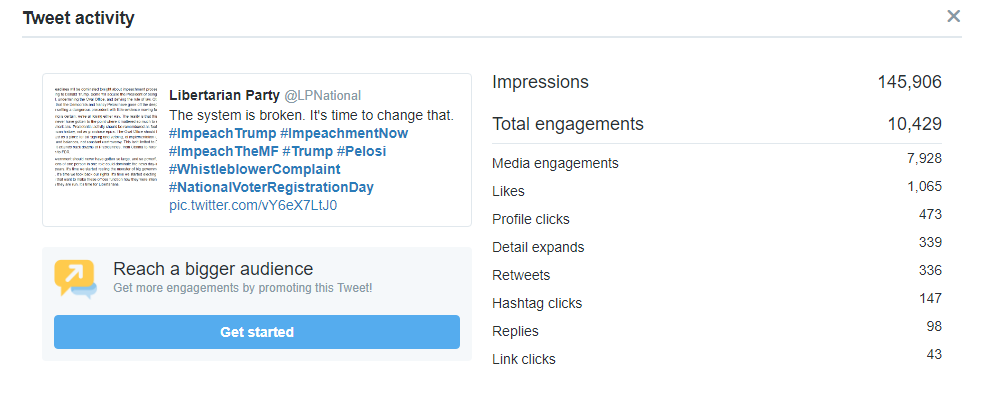Viewport: 984px width, 411px height.
Task: Click the Reach a bigger audience heading
Action: click(x=213, y=269)
